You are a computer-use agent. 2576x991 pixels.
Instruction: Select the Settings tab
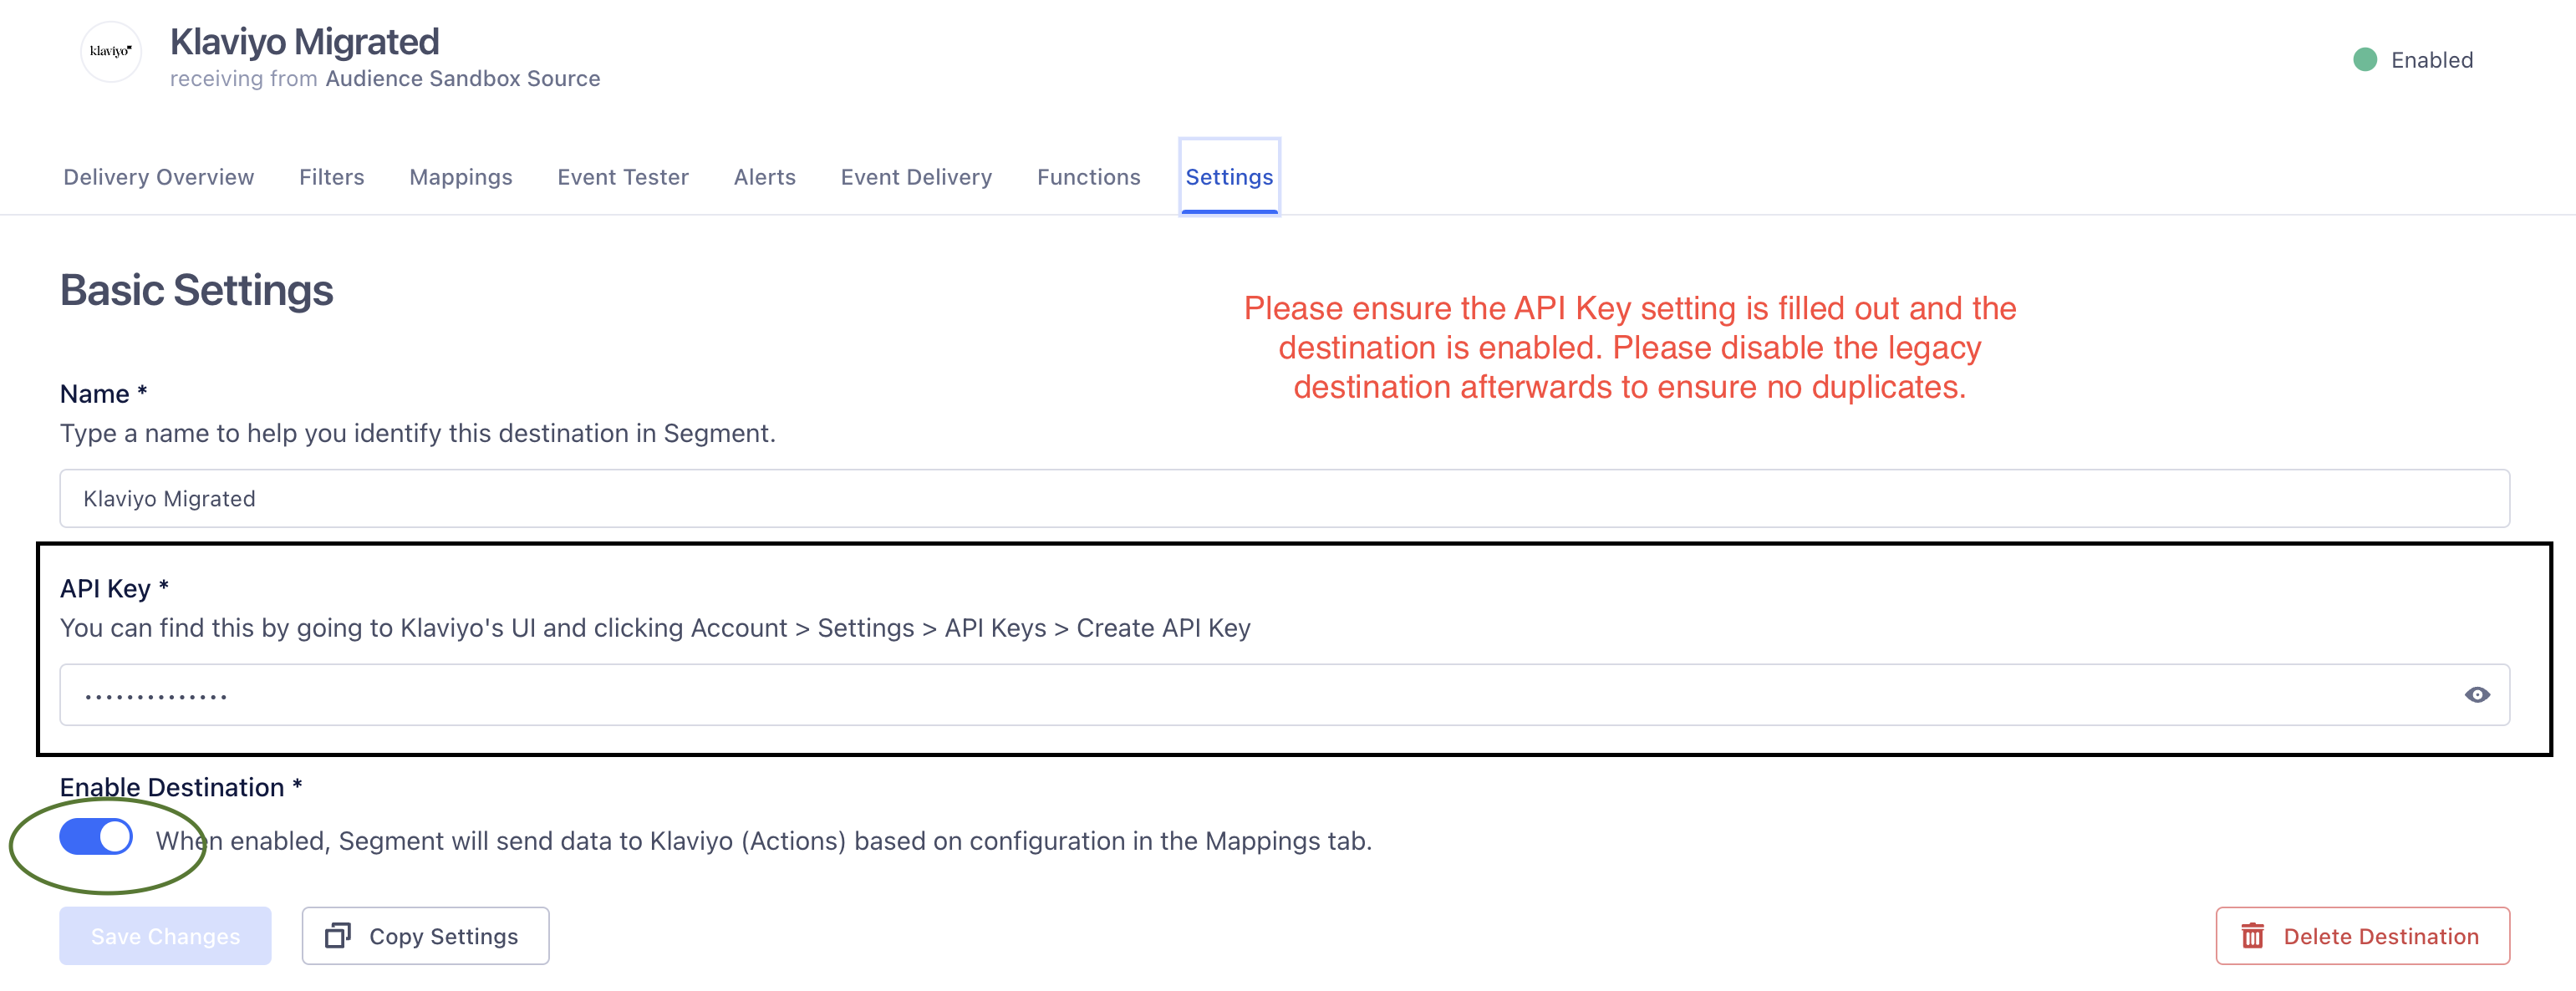click(x=1227, y=175)
